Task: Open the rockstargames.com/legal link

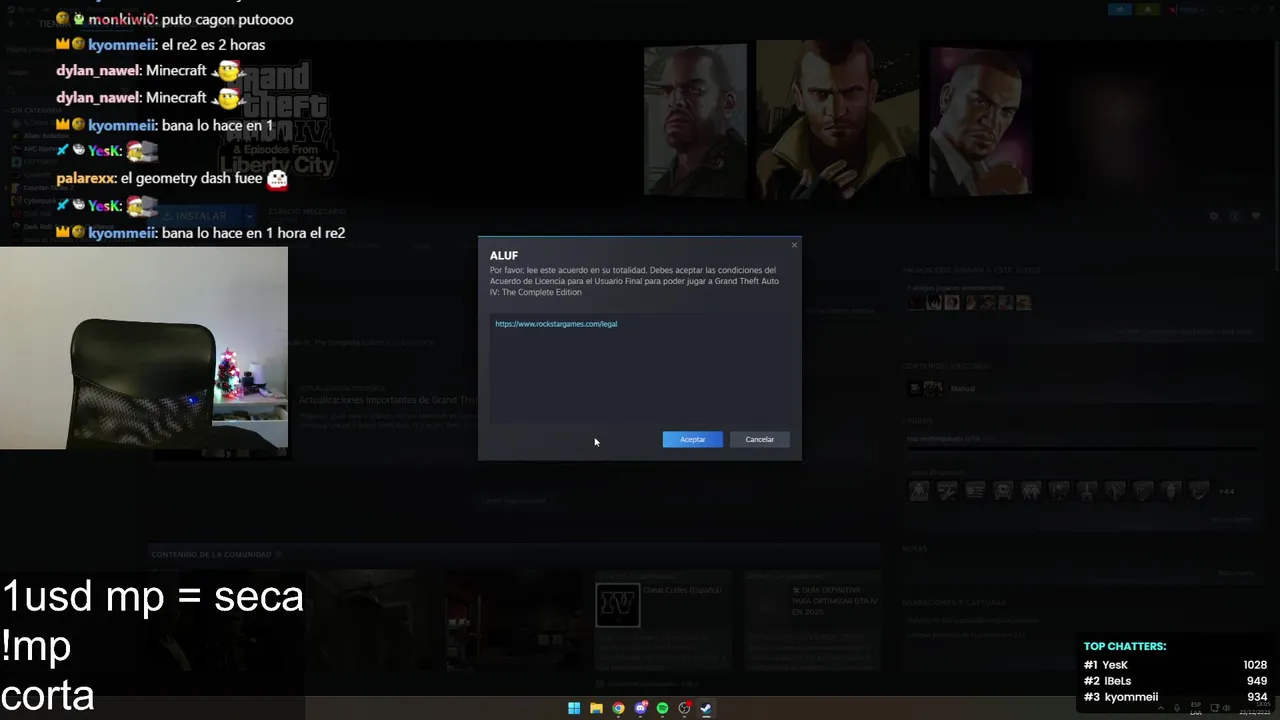Action: point(556,324)
